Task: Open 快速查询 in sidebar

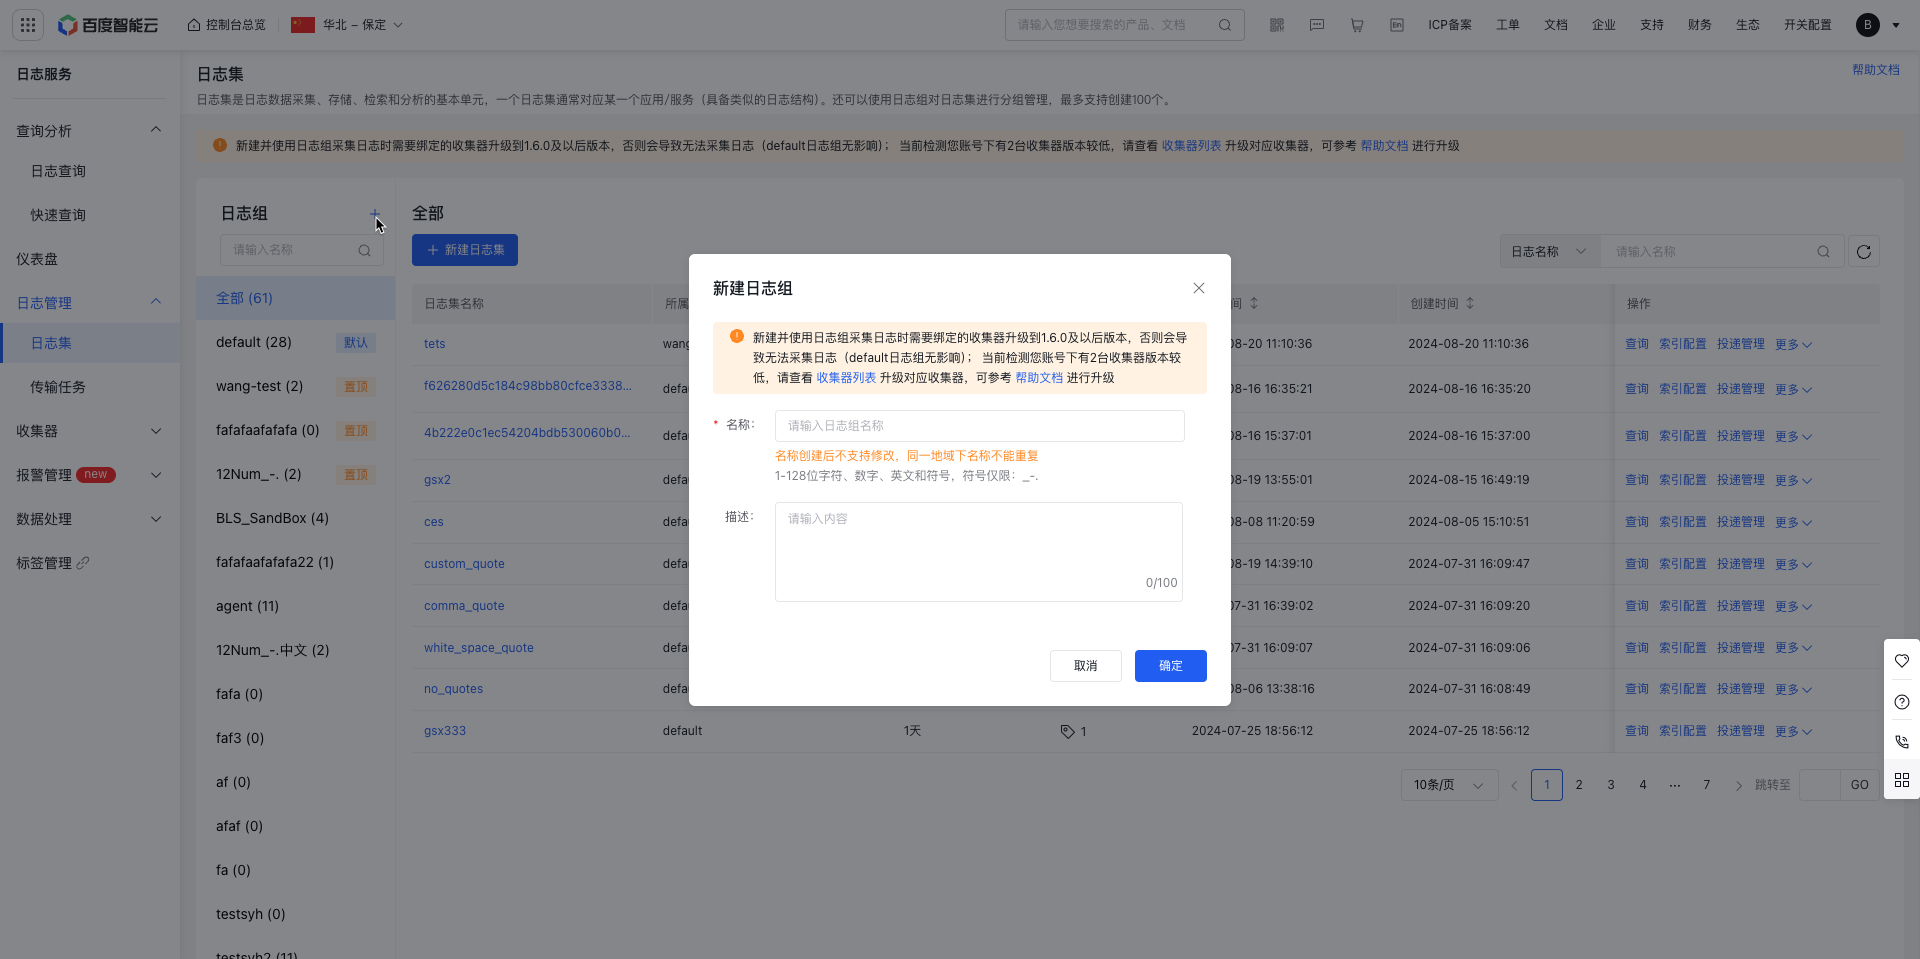Action: [x=58, y=215]
